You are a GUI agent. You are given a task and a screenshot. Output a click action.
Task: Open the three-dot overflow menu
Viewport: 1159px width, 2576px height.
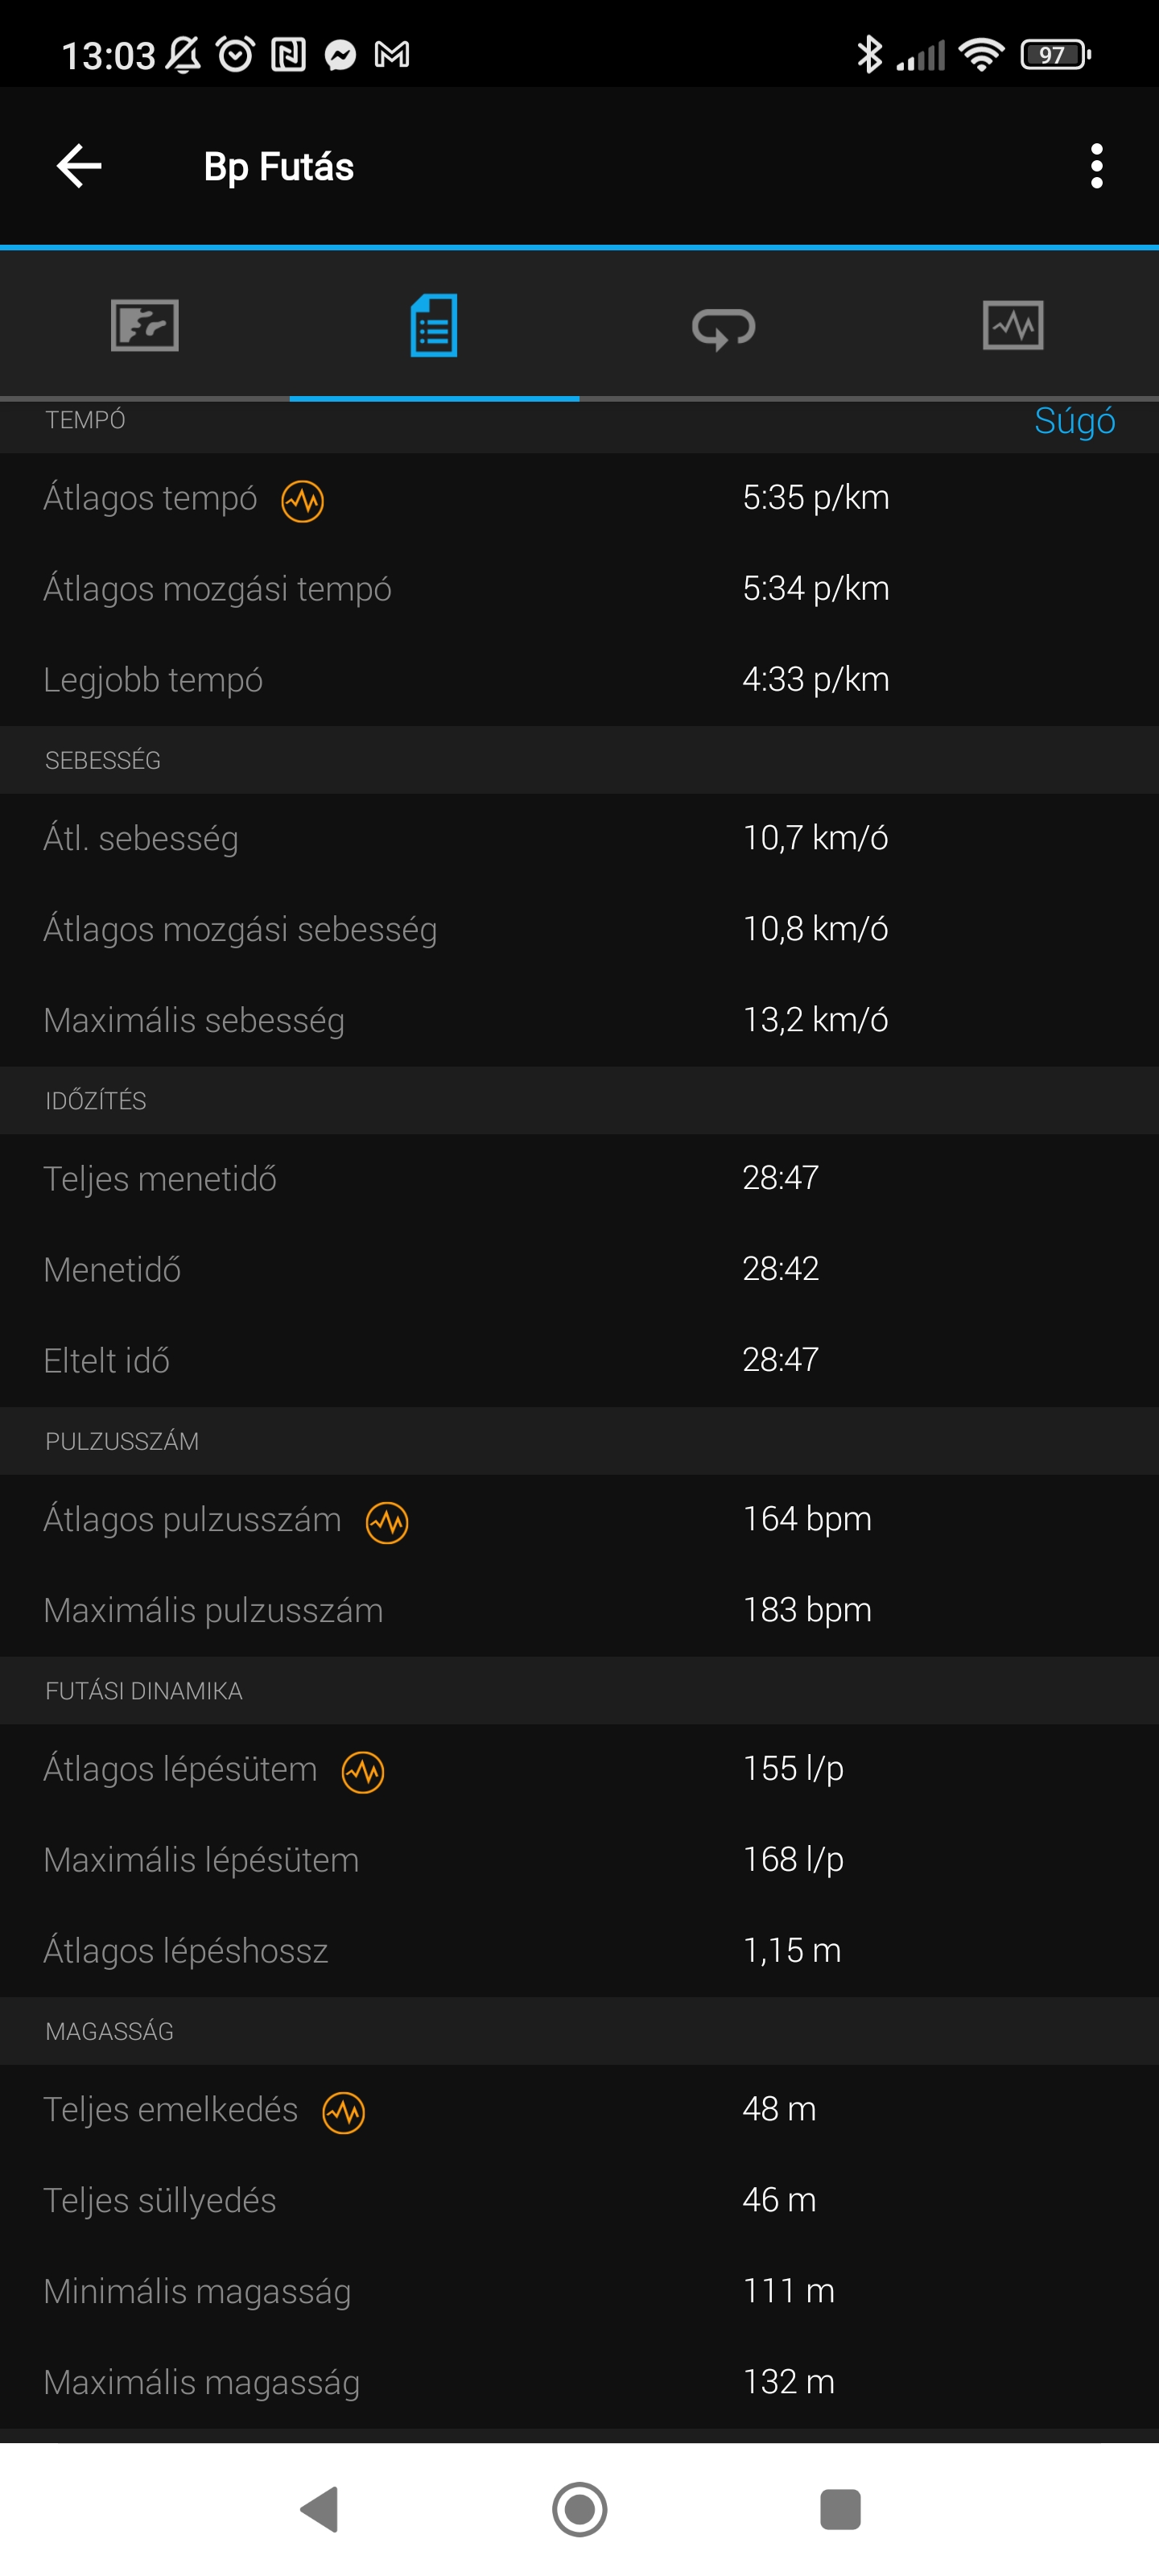[x=1096, y=166]
